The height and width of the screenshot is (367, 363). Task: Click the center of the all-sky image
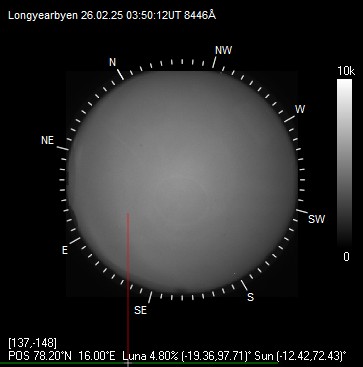[182, 183]
